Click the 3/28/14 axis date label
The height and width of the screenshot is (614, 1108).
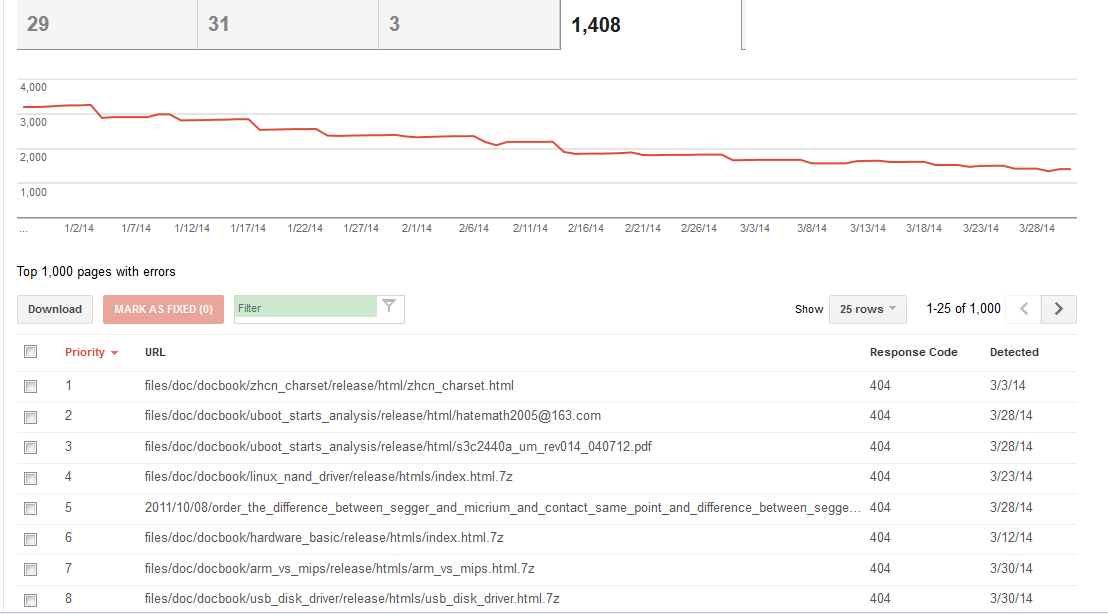tap(1037, 228)
